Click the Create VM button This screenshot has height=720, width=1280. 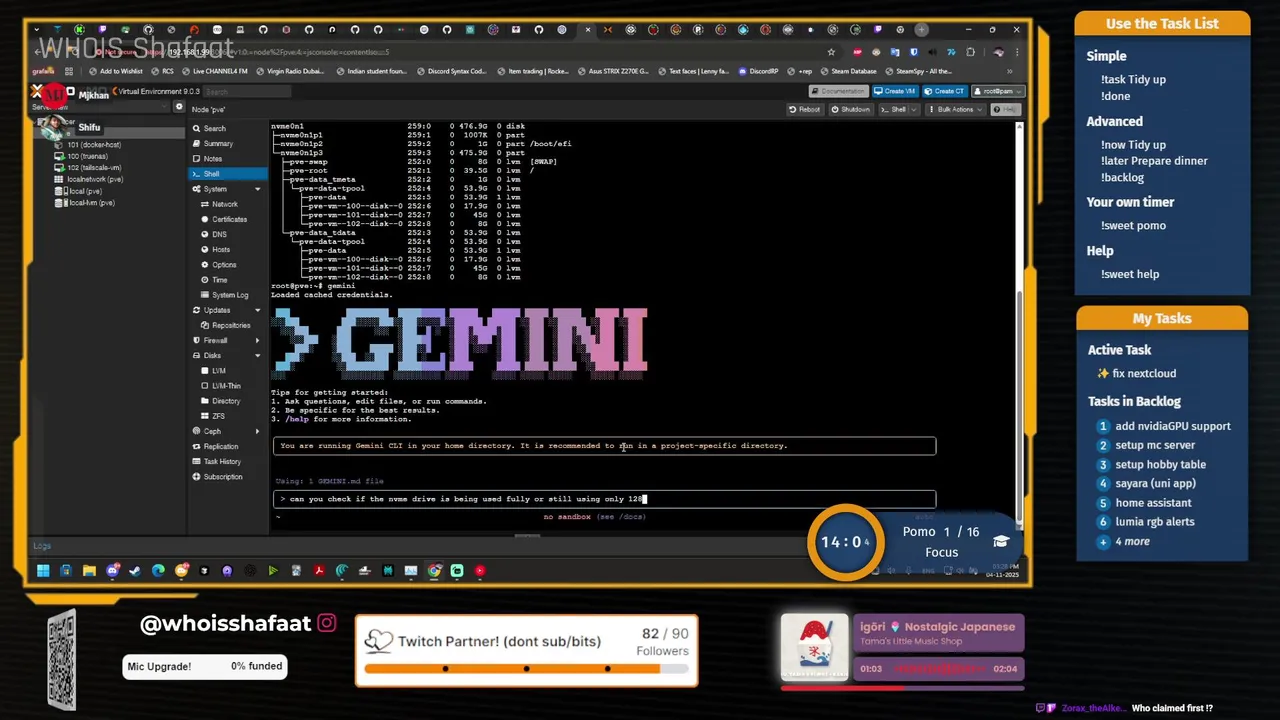894,91
